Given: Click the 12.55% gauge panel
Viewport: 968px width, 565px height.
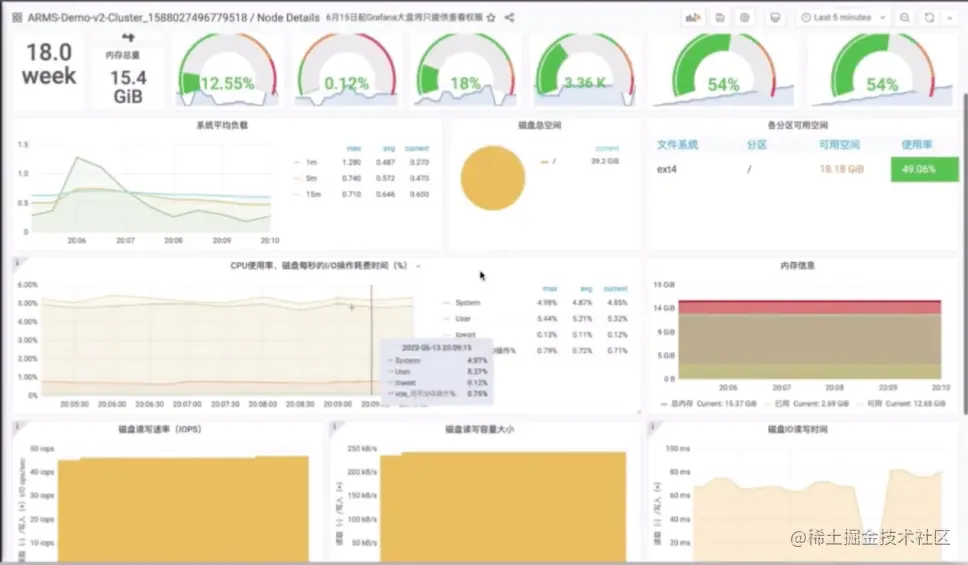Looking at the screenshot, I should click(x=227, y=71).
